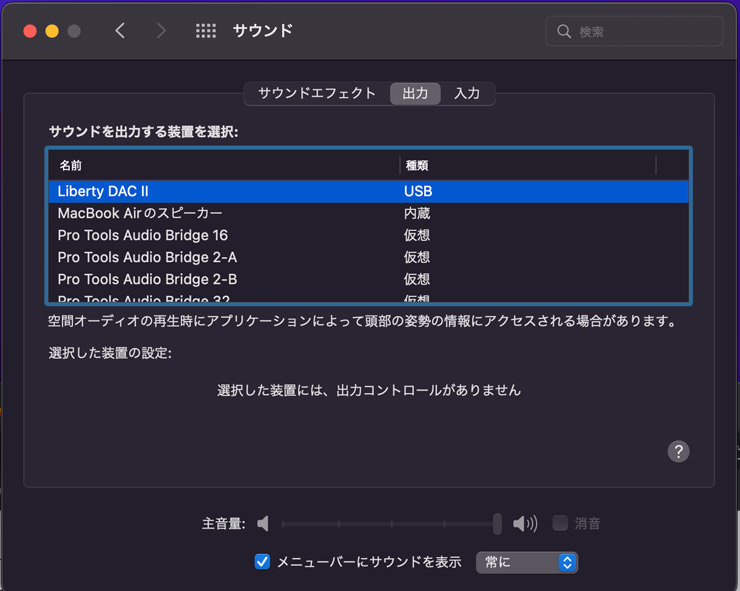Viewport: 740px width, 591px height.
Task: Click the 名前 column header
Action: [224, 166]
